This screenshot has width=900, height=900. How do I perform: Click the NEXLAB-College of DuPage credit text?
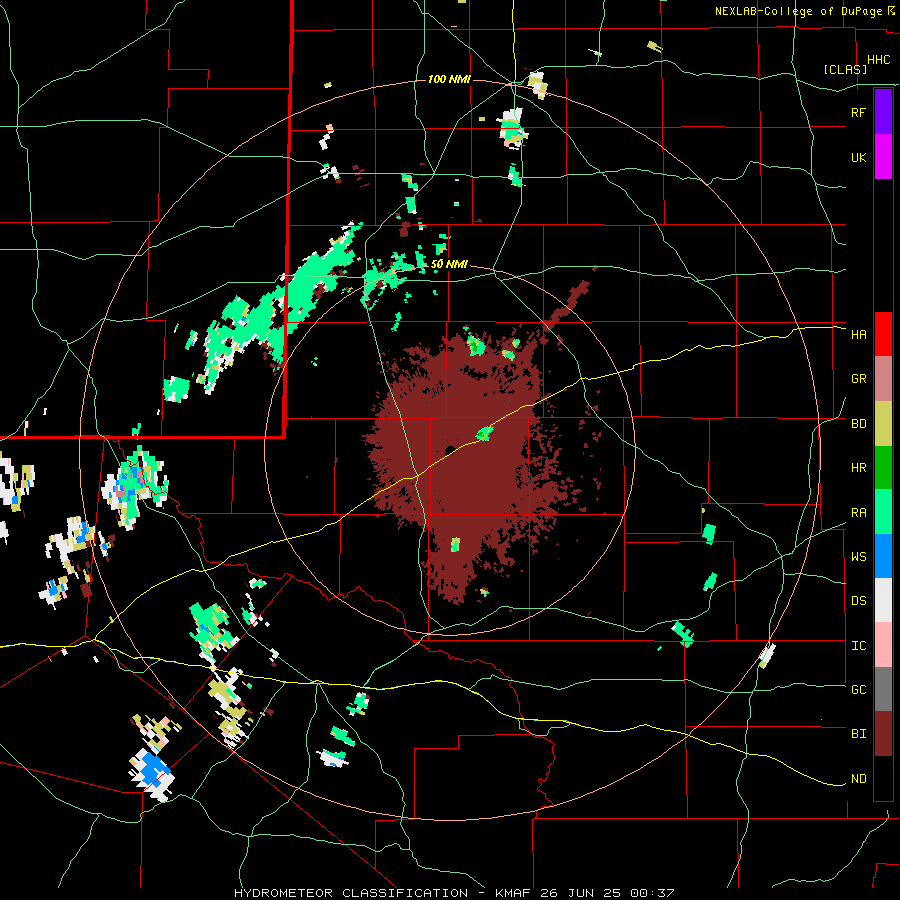(801, 11)
